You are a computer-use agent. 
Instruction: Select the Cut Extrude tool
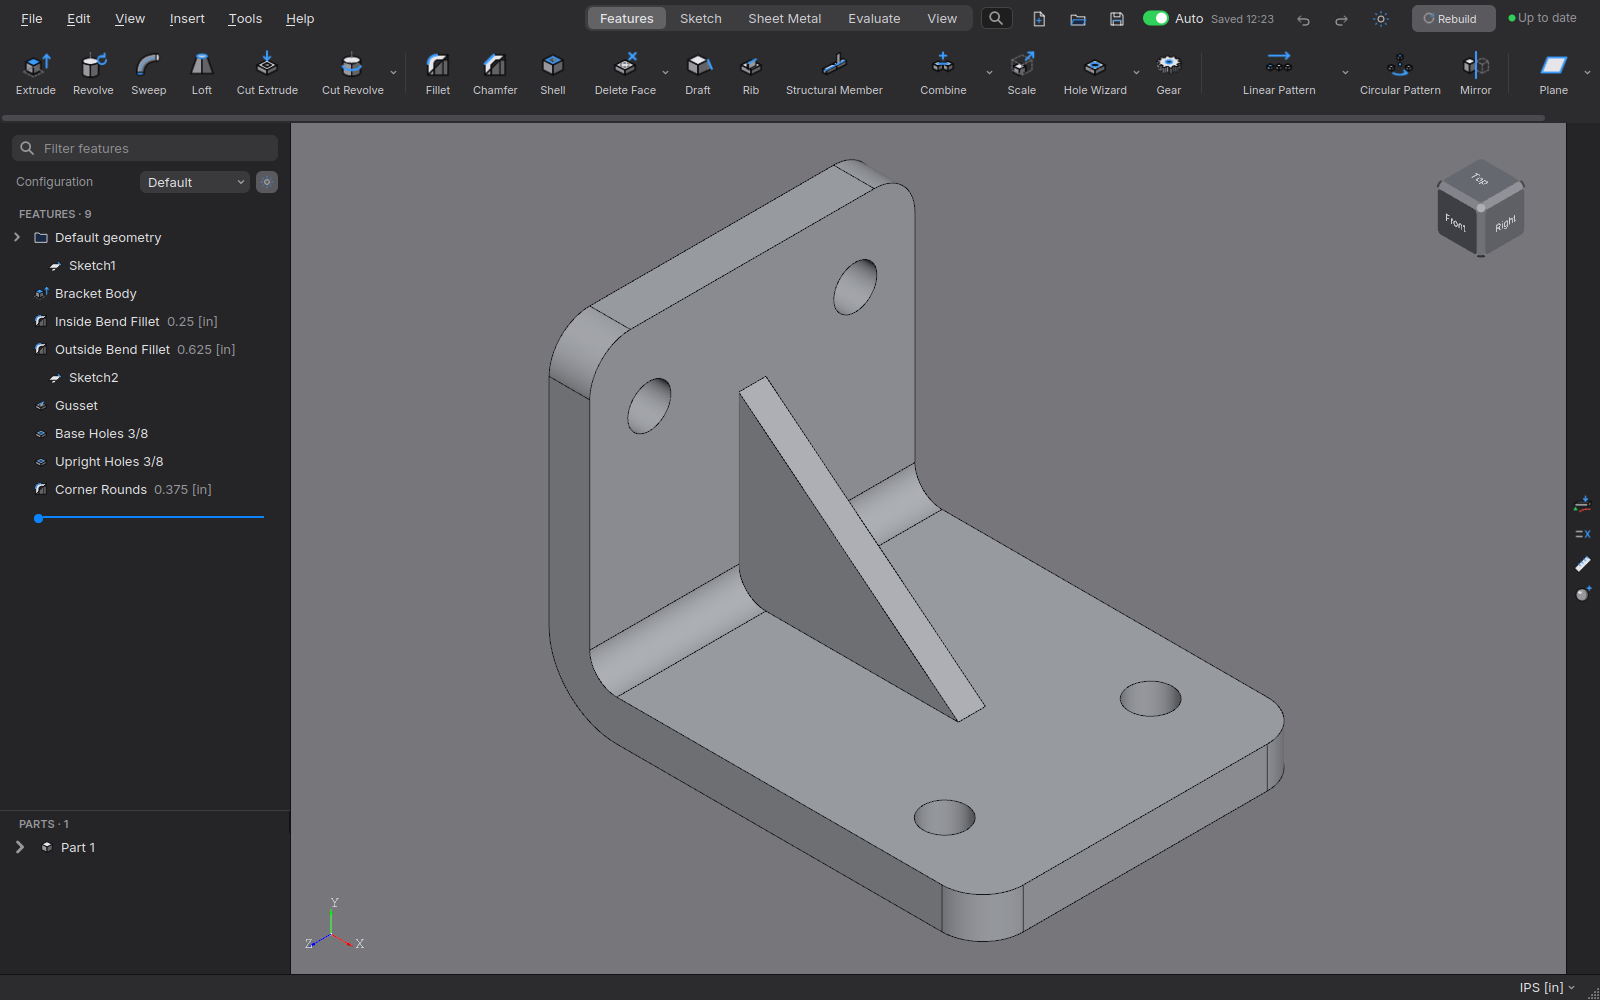[x=267, y=75]
